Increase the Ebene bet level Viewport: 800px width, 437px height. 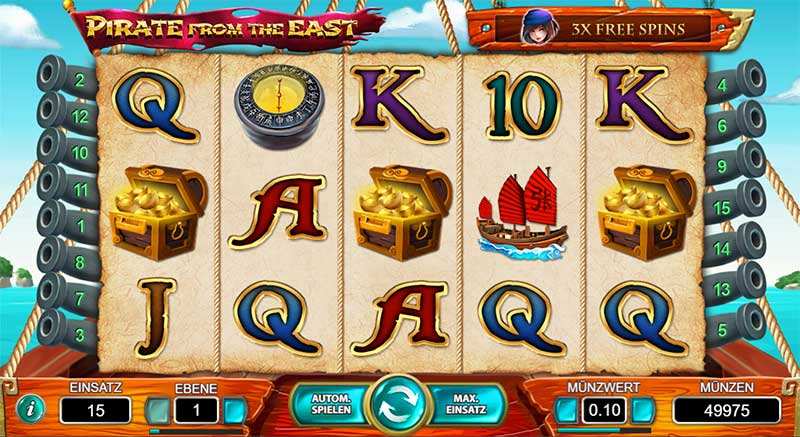click(x=235, y=410)
